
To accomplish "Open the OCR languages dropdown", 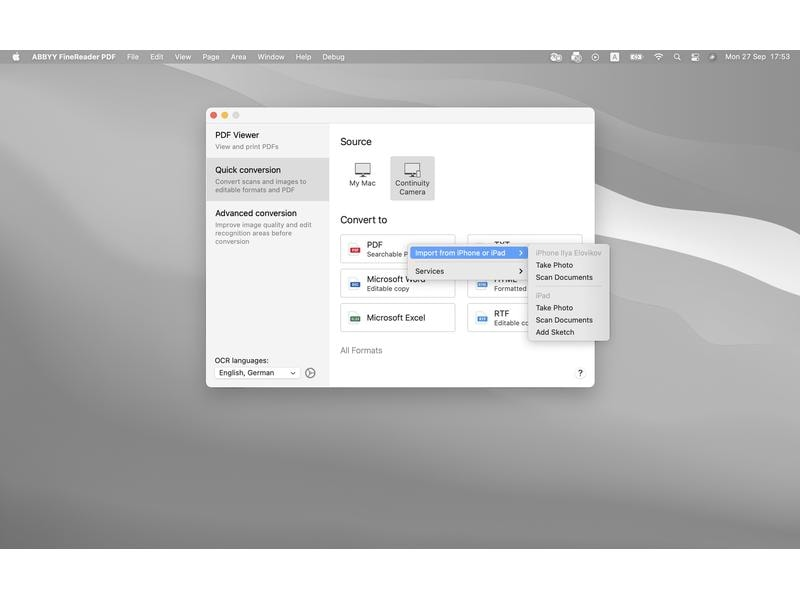I will pos(257,373).
